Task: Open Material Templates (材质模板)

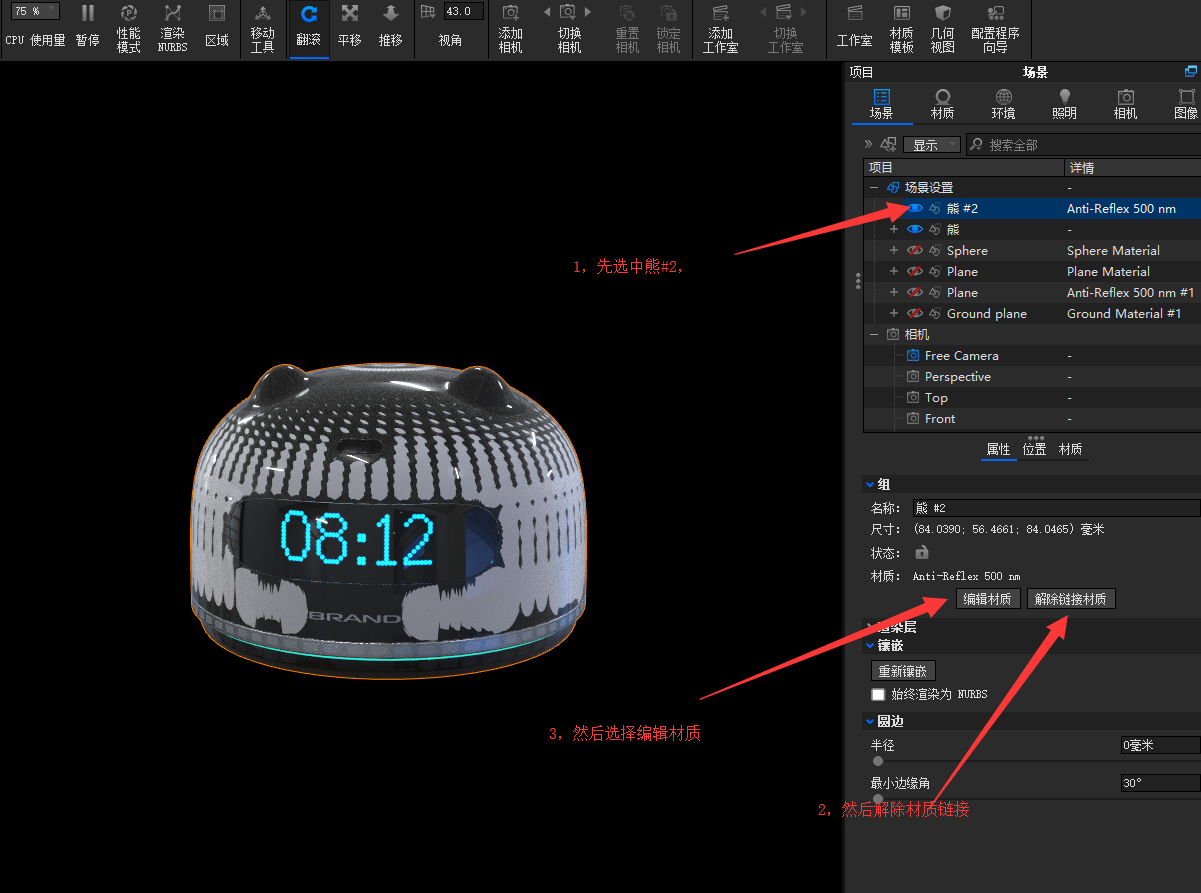Action: tap(902, 28)
